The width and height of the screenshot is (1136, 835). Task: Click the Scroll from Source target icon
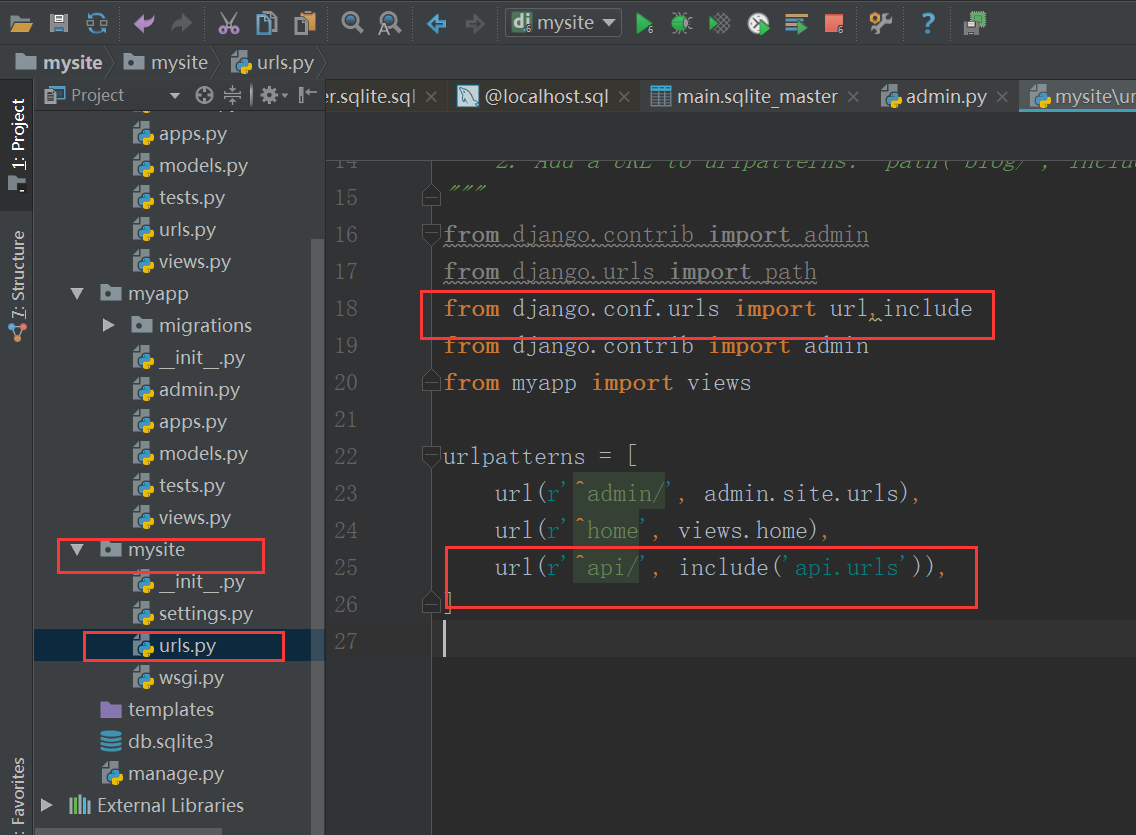[x=204, y=95]
